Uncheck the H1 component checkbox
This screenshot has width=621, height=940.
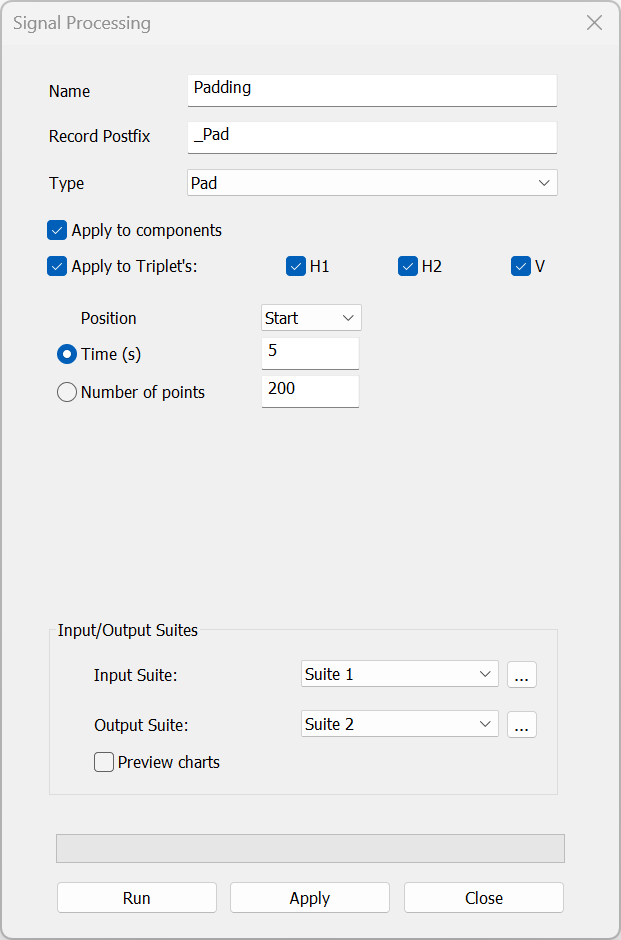pos(296,267)
